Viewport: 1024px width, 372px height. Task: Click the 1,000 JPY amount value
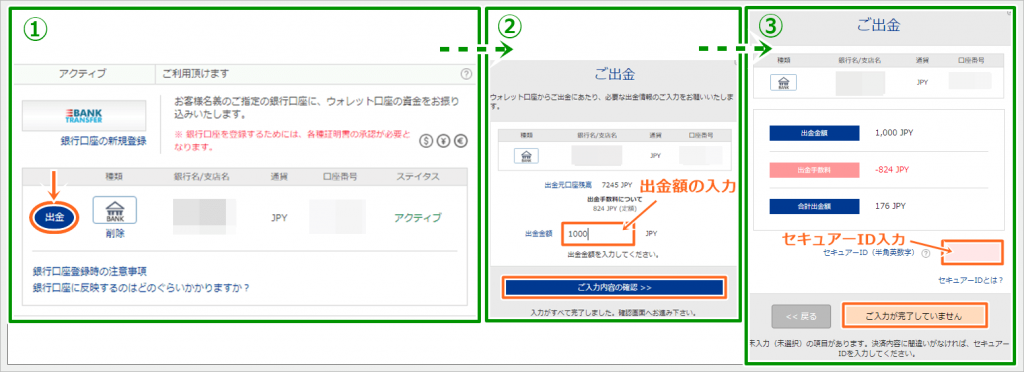pos(893,132)
